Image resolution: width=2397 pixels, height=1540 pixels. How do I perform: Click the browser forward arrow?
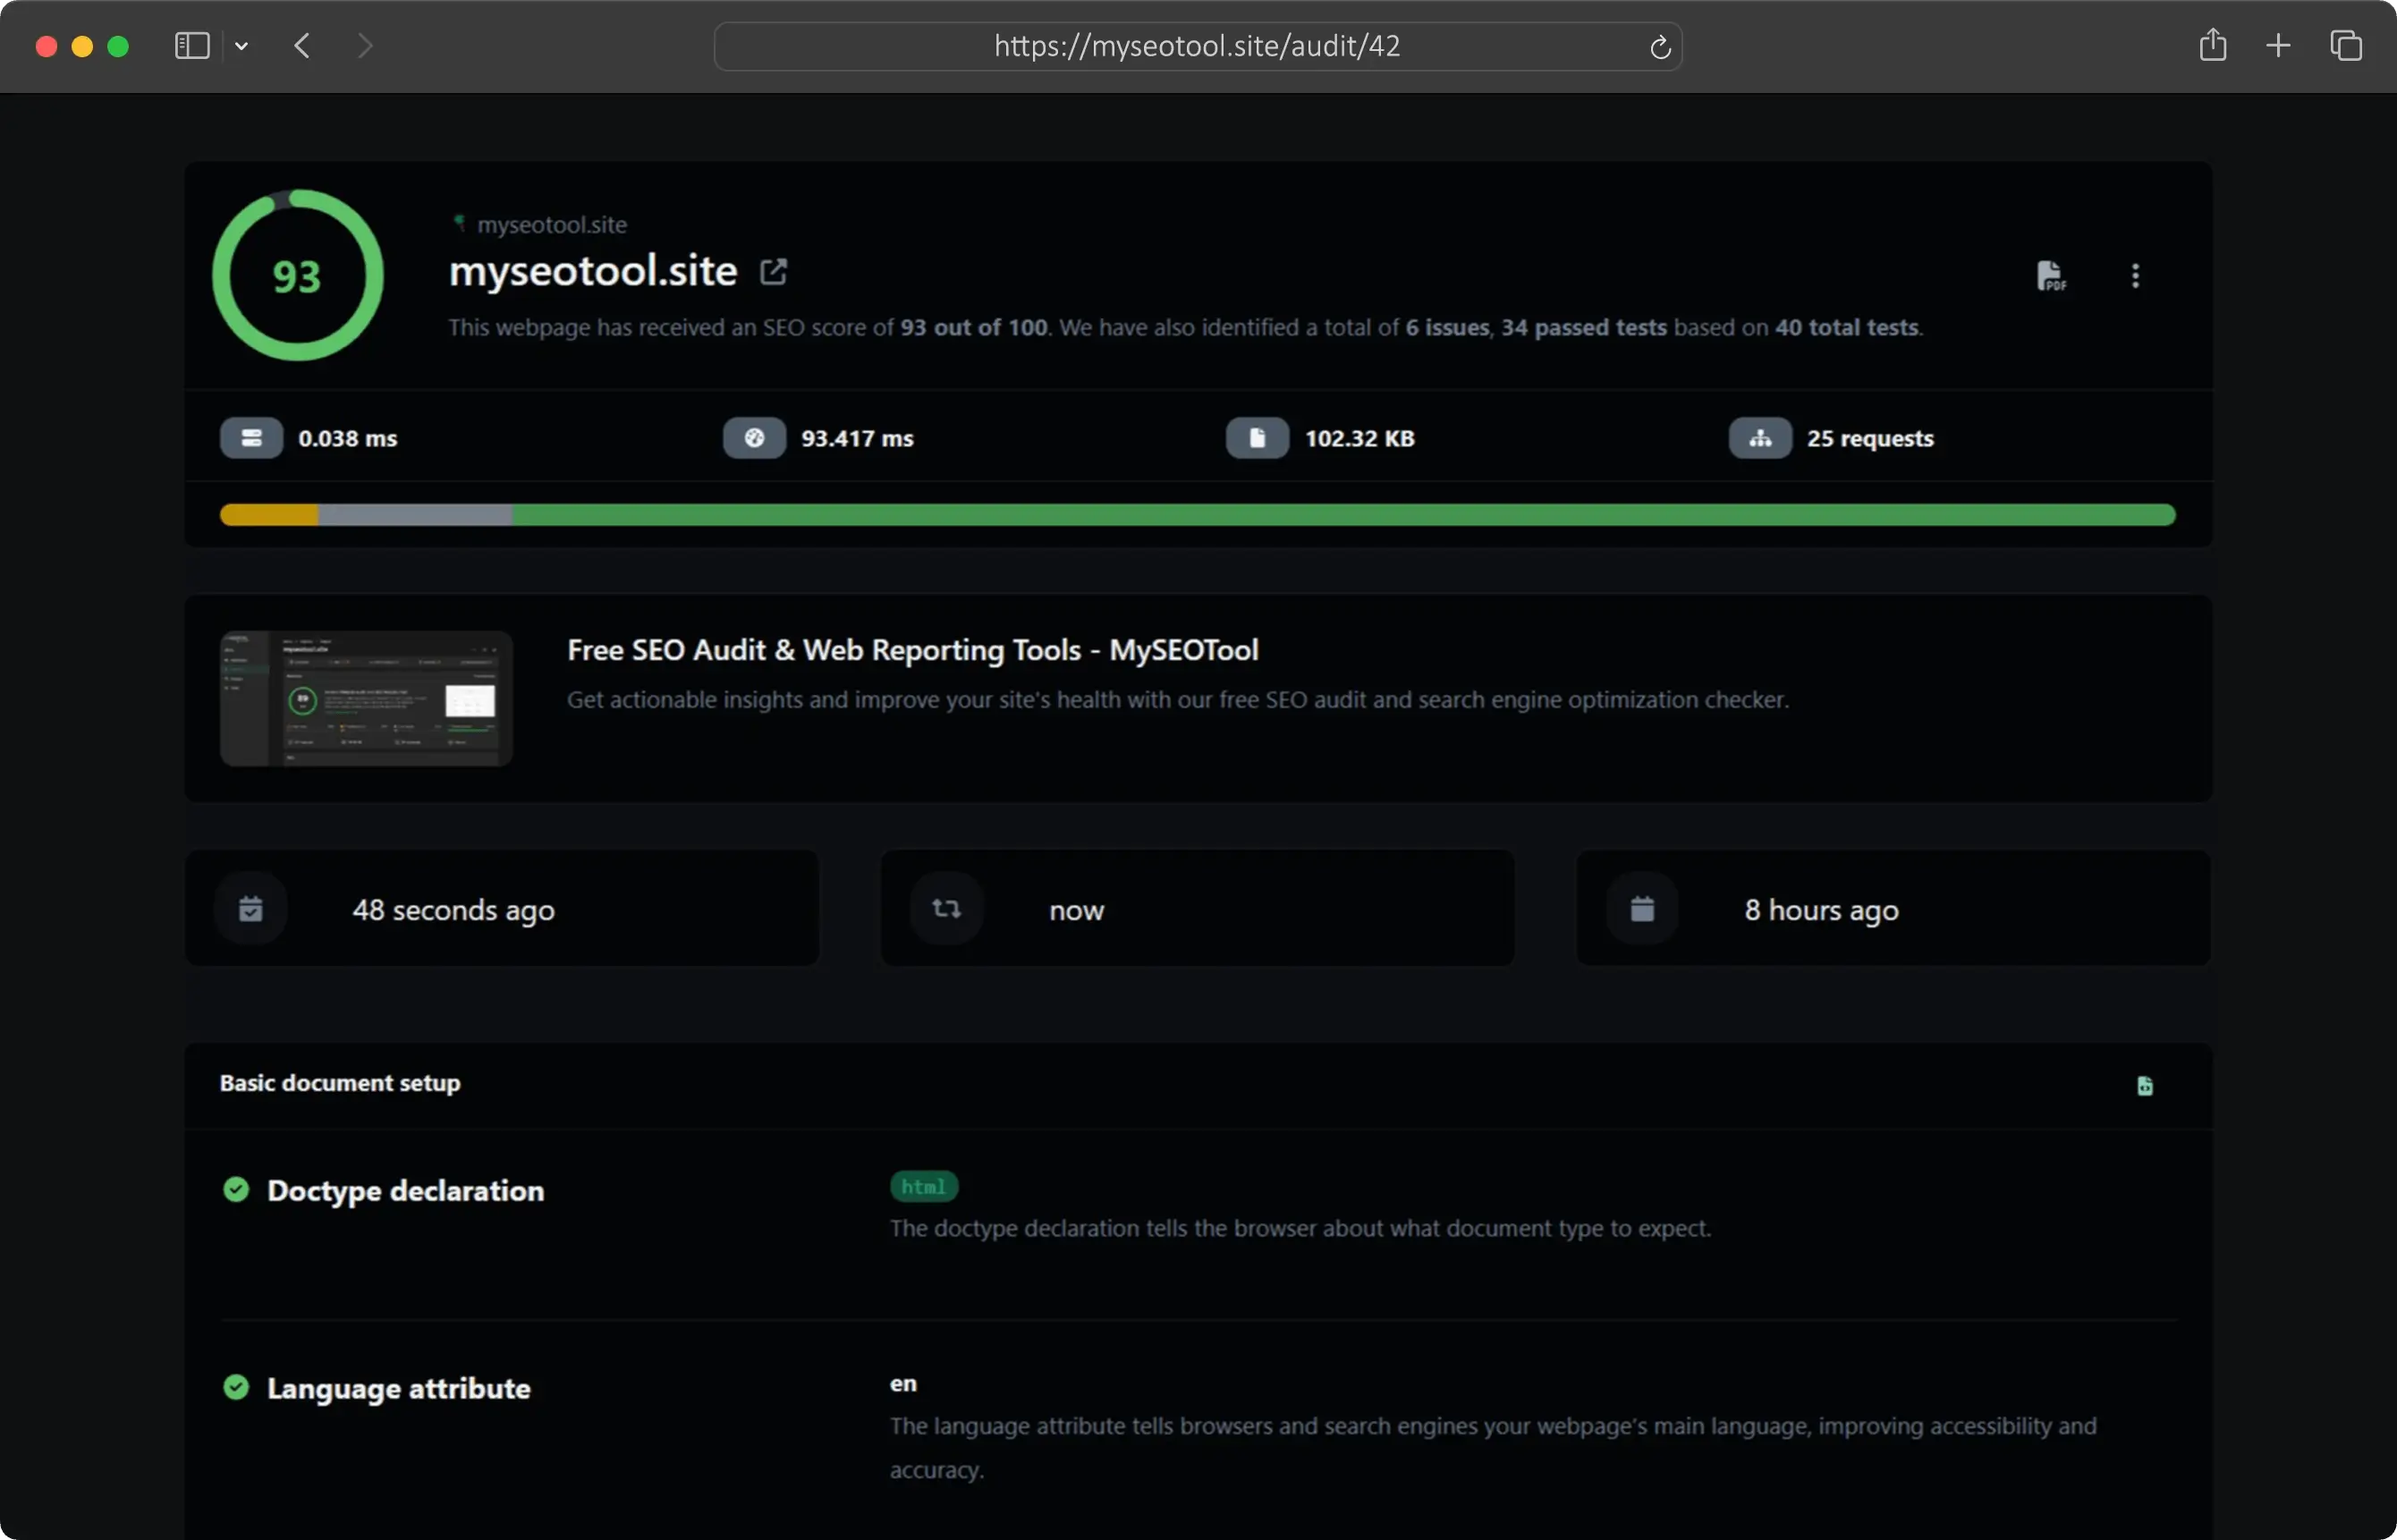coord(365,46)
